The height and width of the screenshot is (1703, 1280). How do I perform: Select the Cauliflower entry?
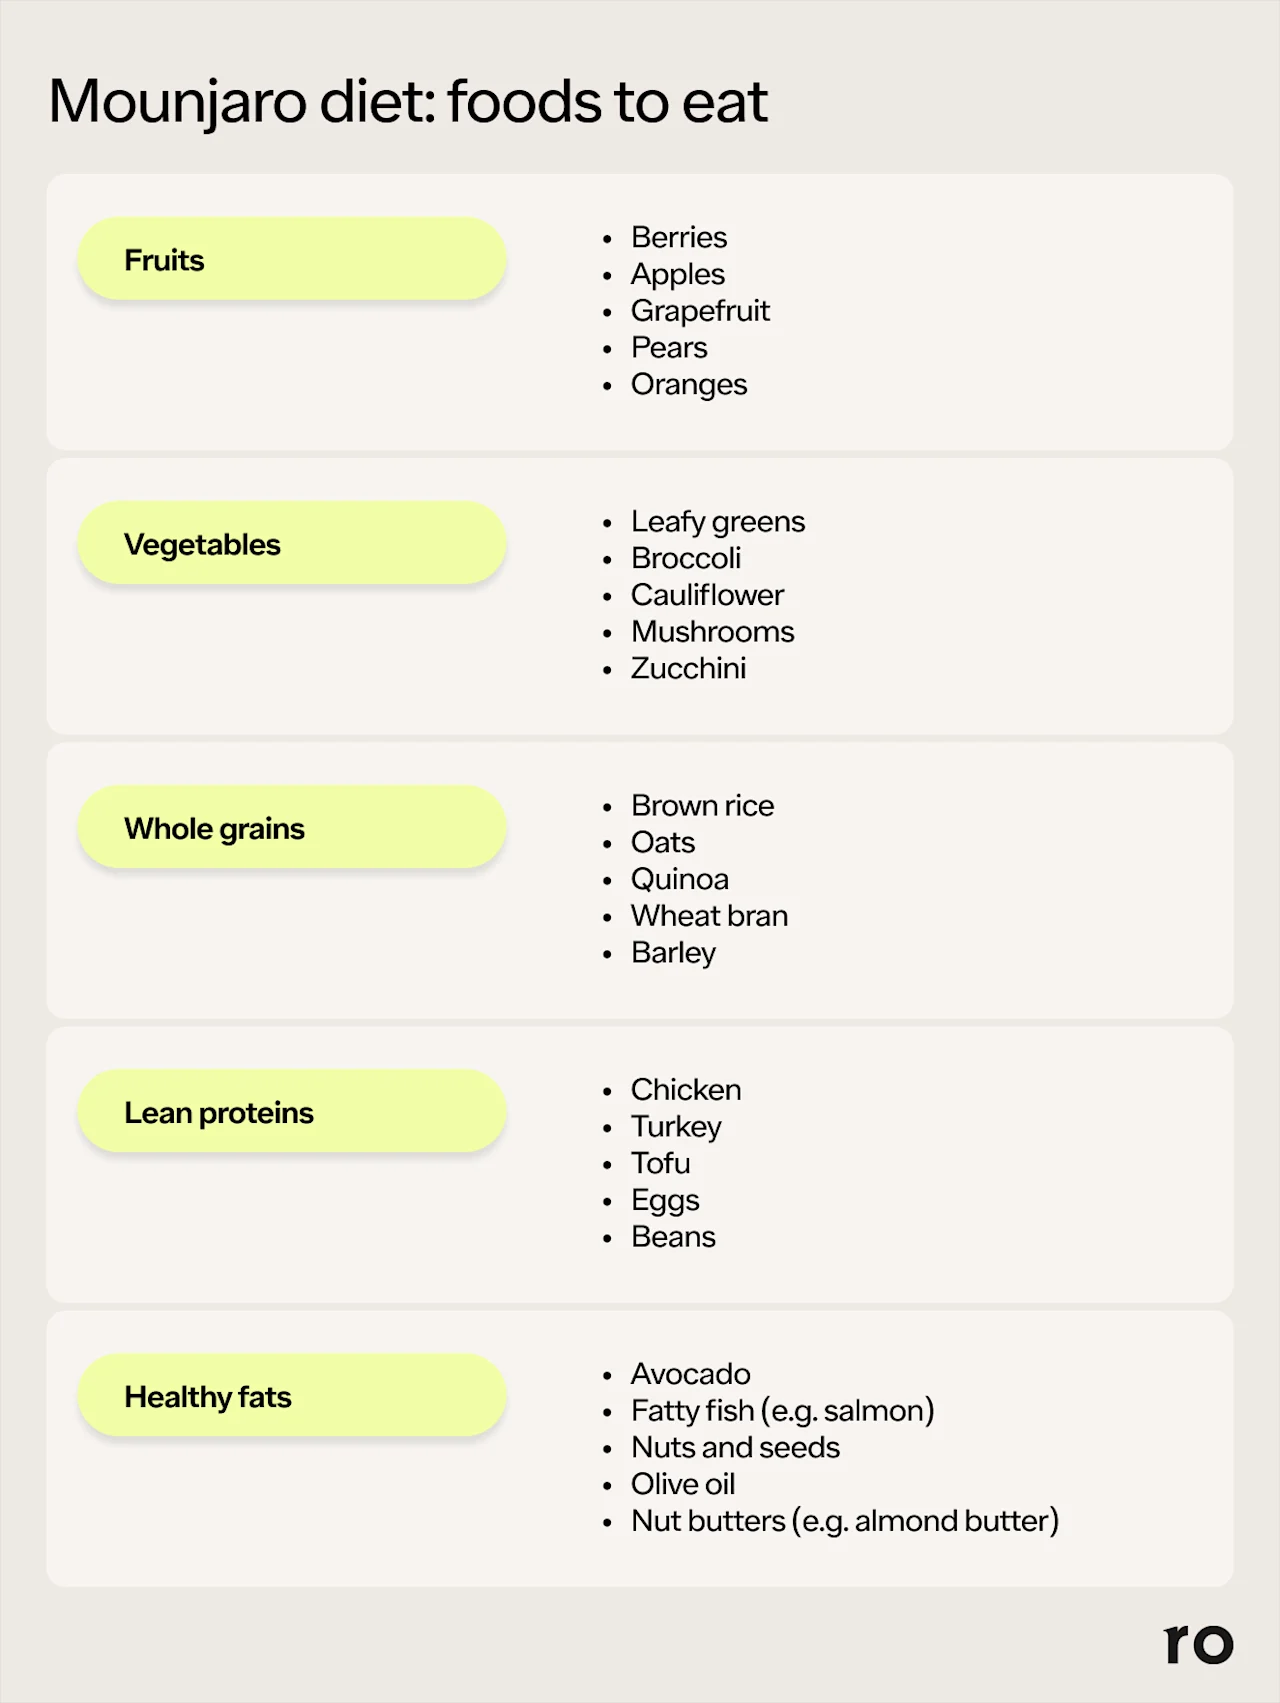[707, 595]
